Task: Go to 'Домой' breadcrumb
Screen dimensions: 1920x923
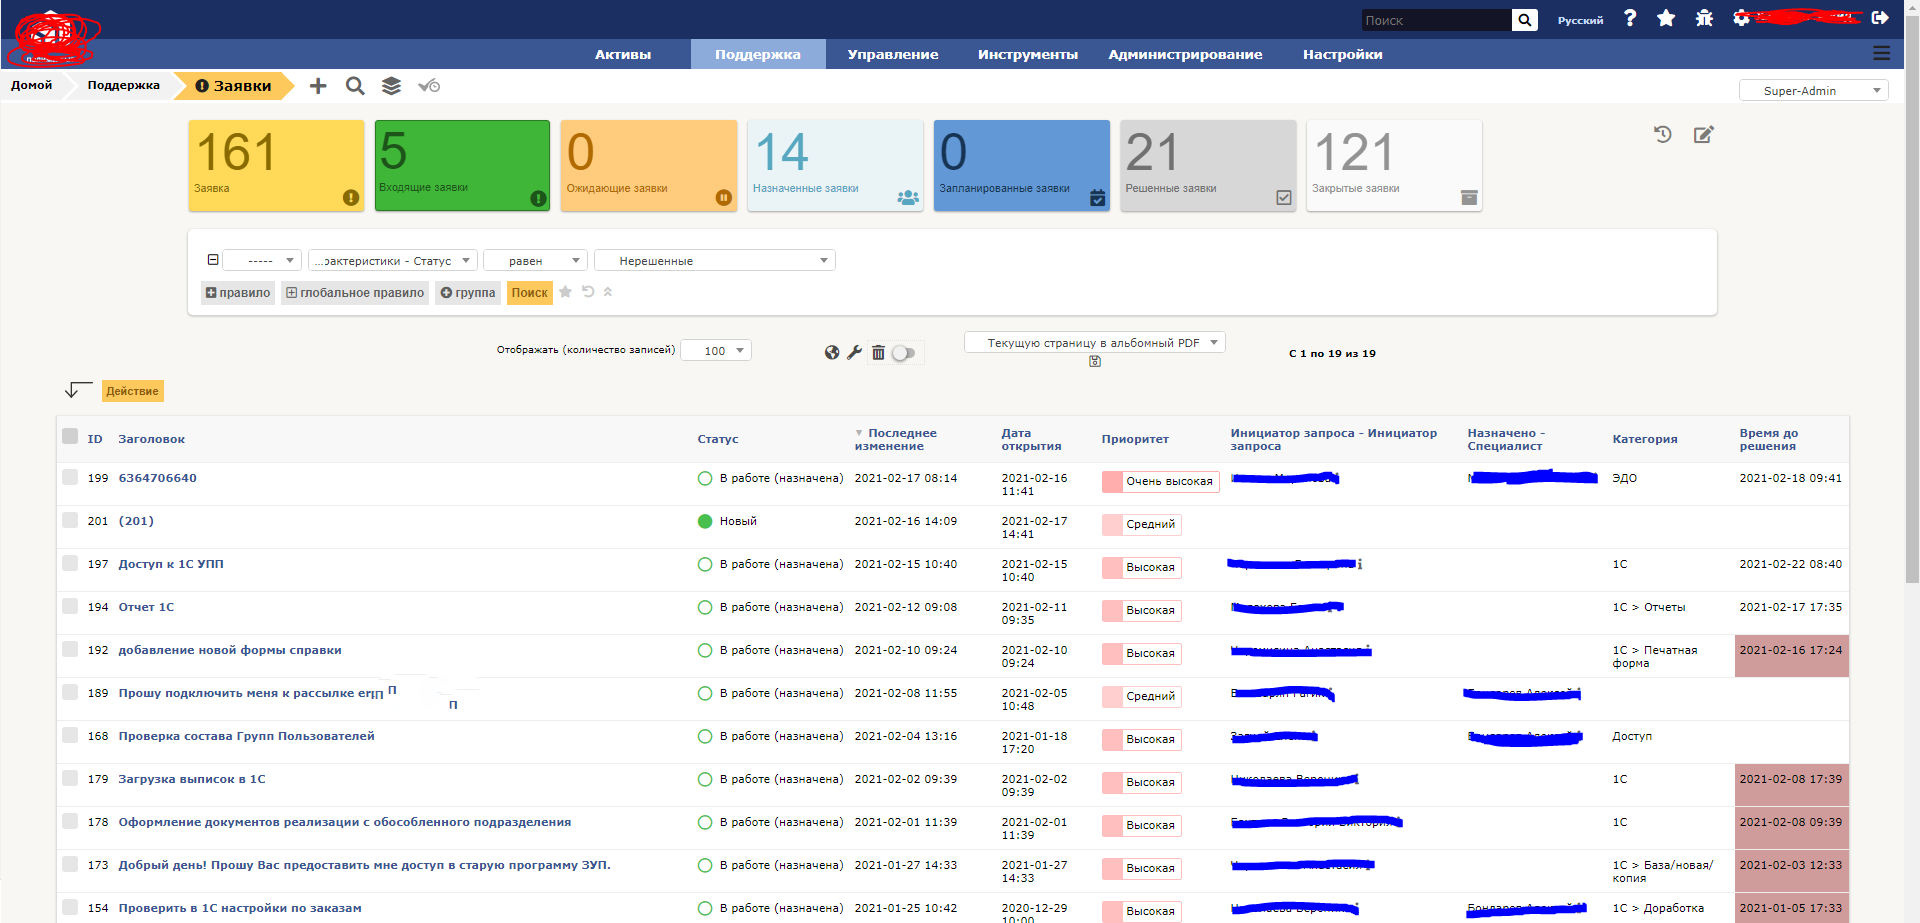Action: tap(32, 85)
